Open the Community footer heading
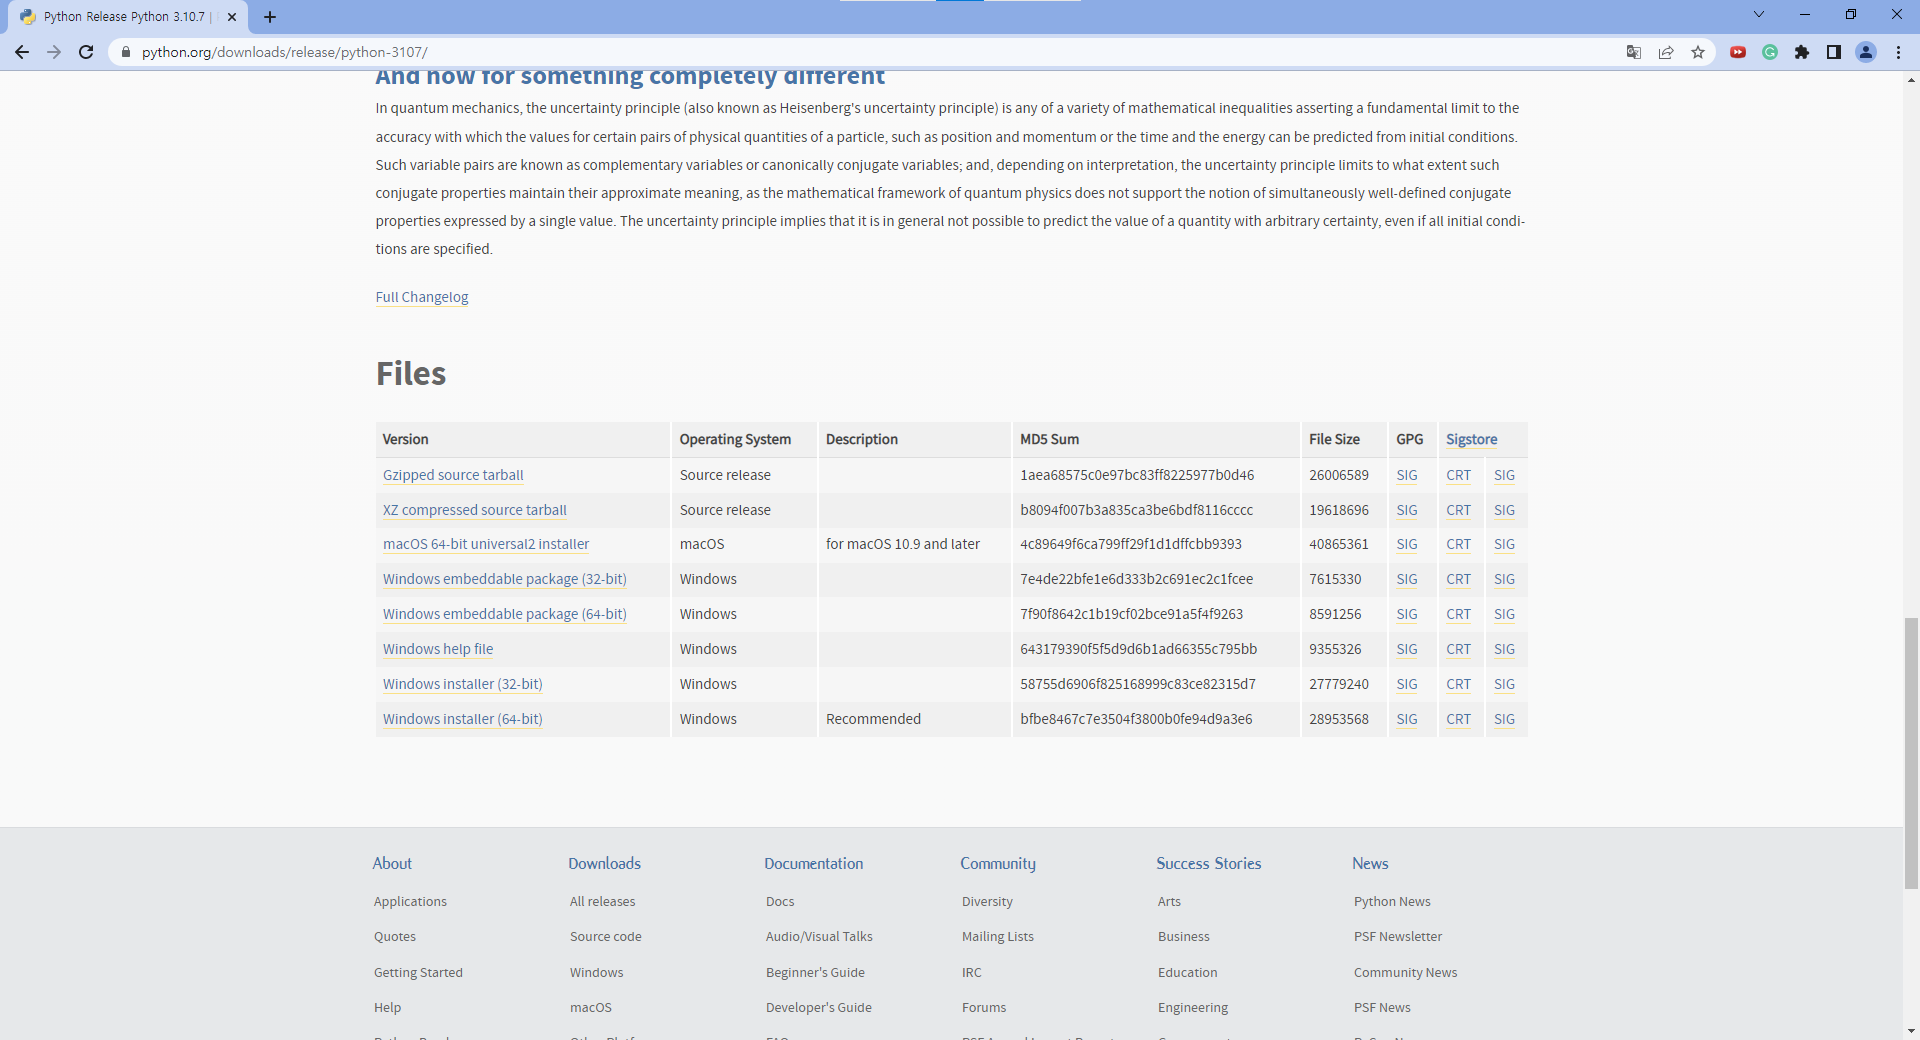1920x1040 pixels. tap(998, 863)
